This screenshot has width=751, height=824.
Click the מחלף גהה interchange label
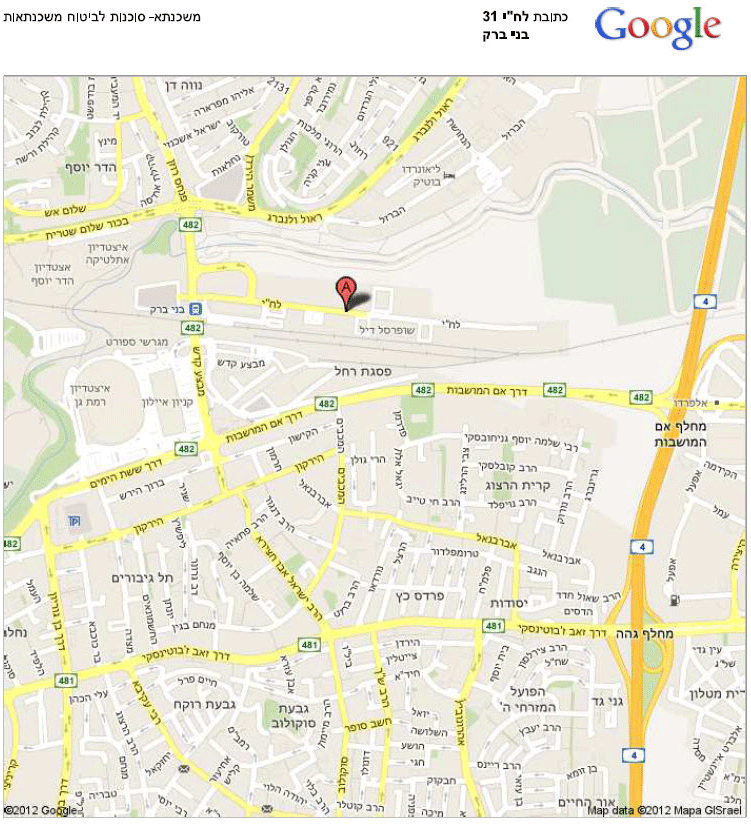[x=644, y=633]
